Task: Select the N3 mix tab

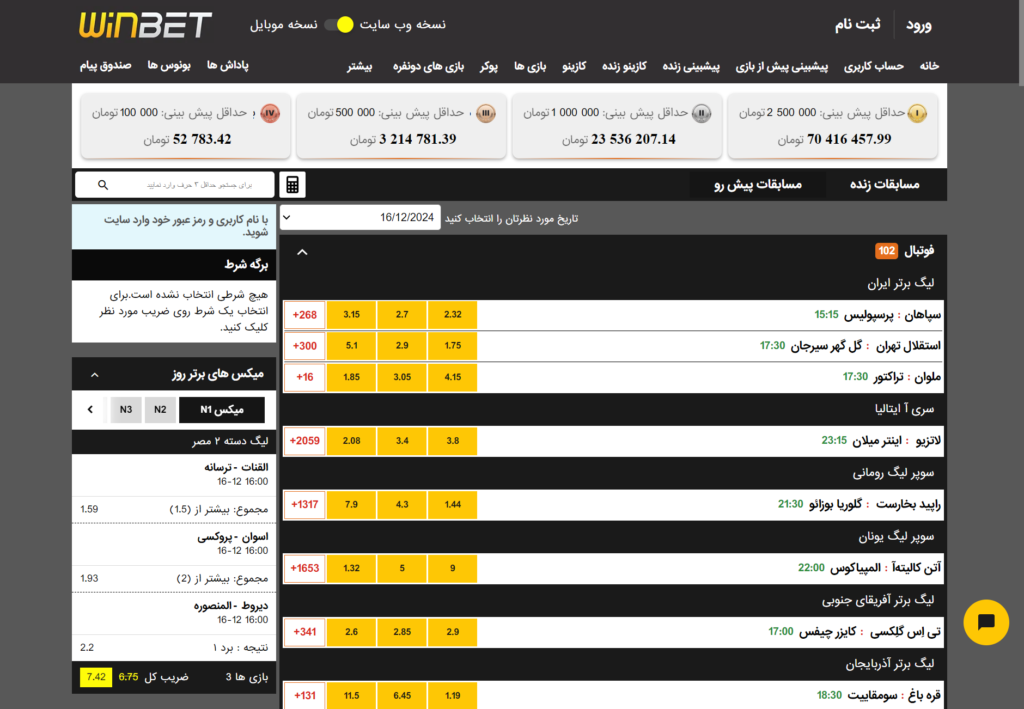Action: (x=126, y=409)
